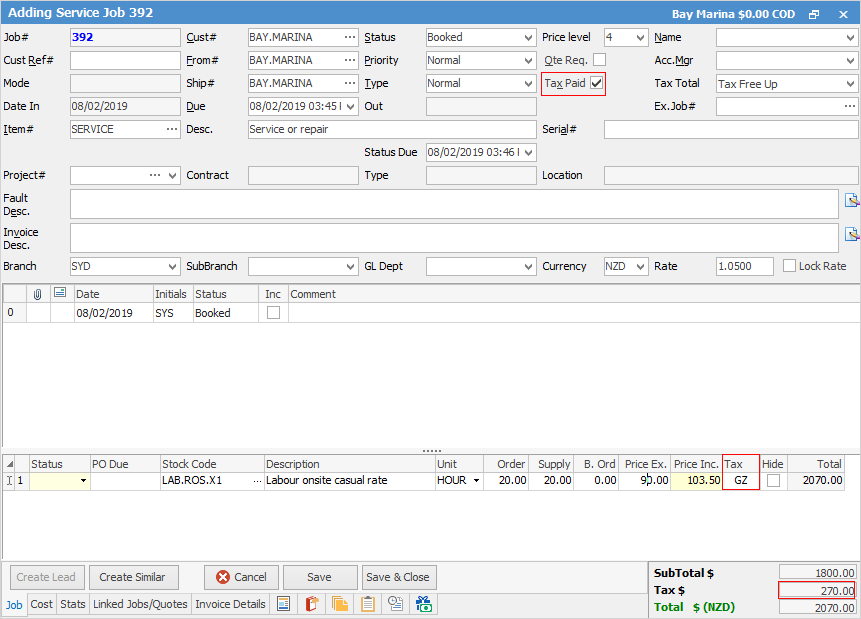Click the clipboard icon tab
The image size is (861, 619).
(368, 604)
